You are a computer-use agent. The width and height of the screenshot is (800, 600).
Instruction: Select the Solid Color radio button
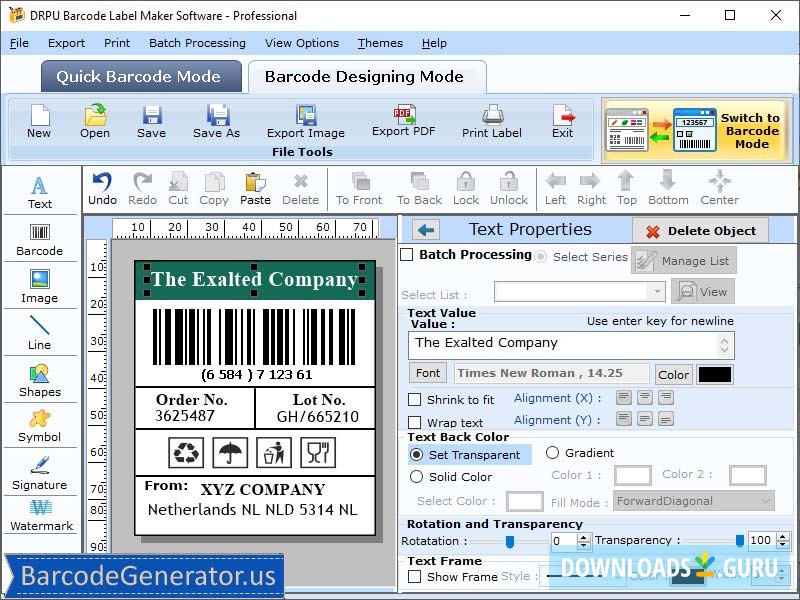418,477
